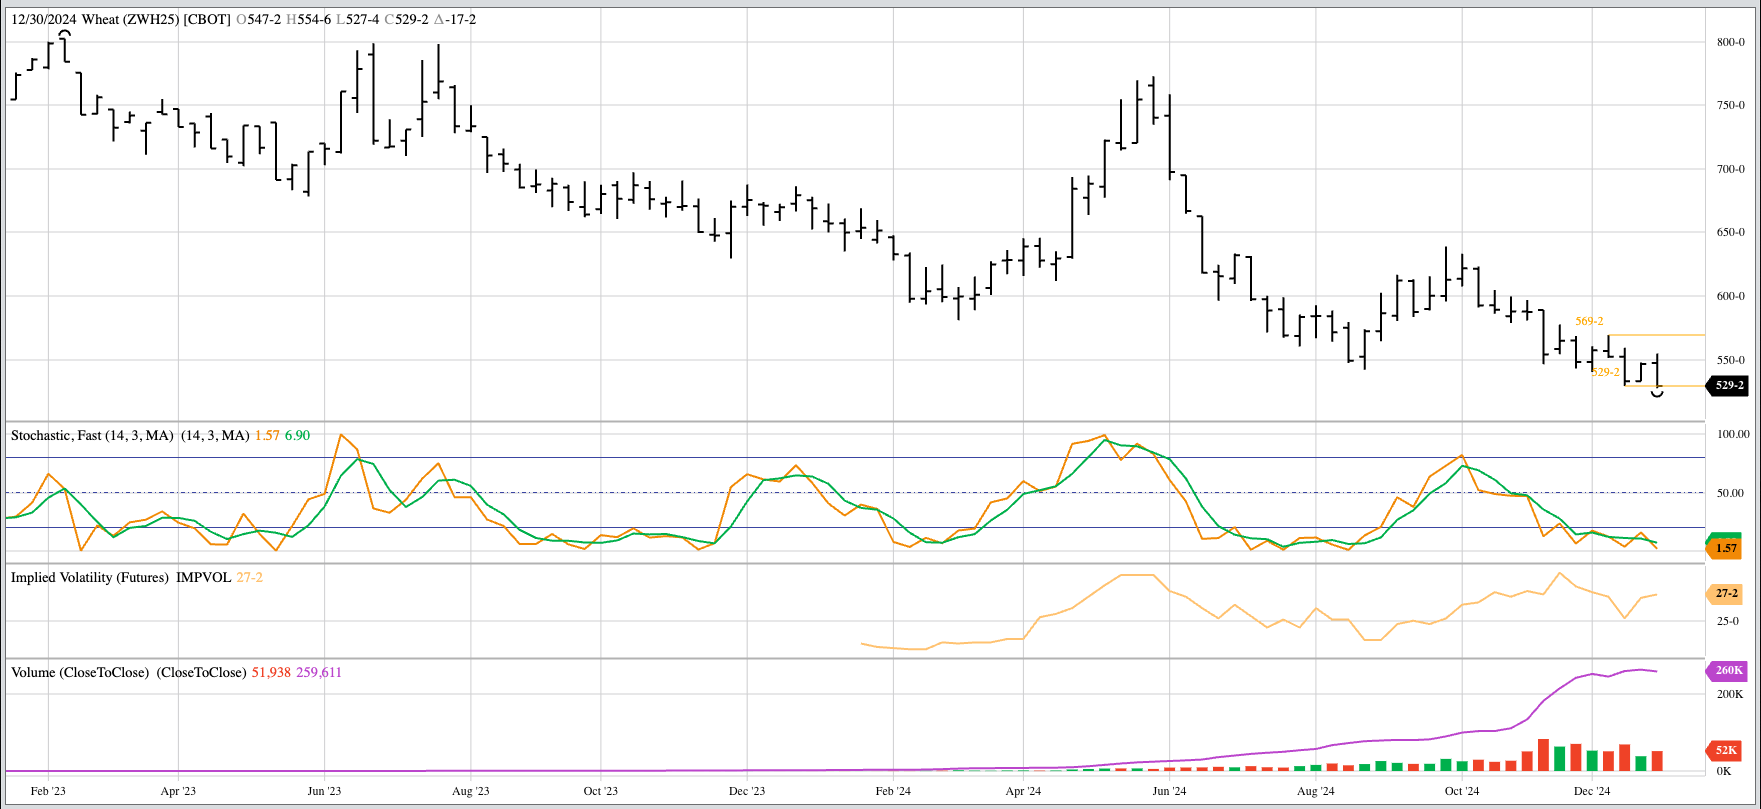The height and width of the screenshot is (809, 1761).
Task: Click the orange 1.57 stochastic value tag
Action: click(x=1724, y=548)
